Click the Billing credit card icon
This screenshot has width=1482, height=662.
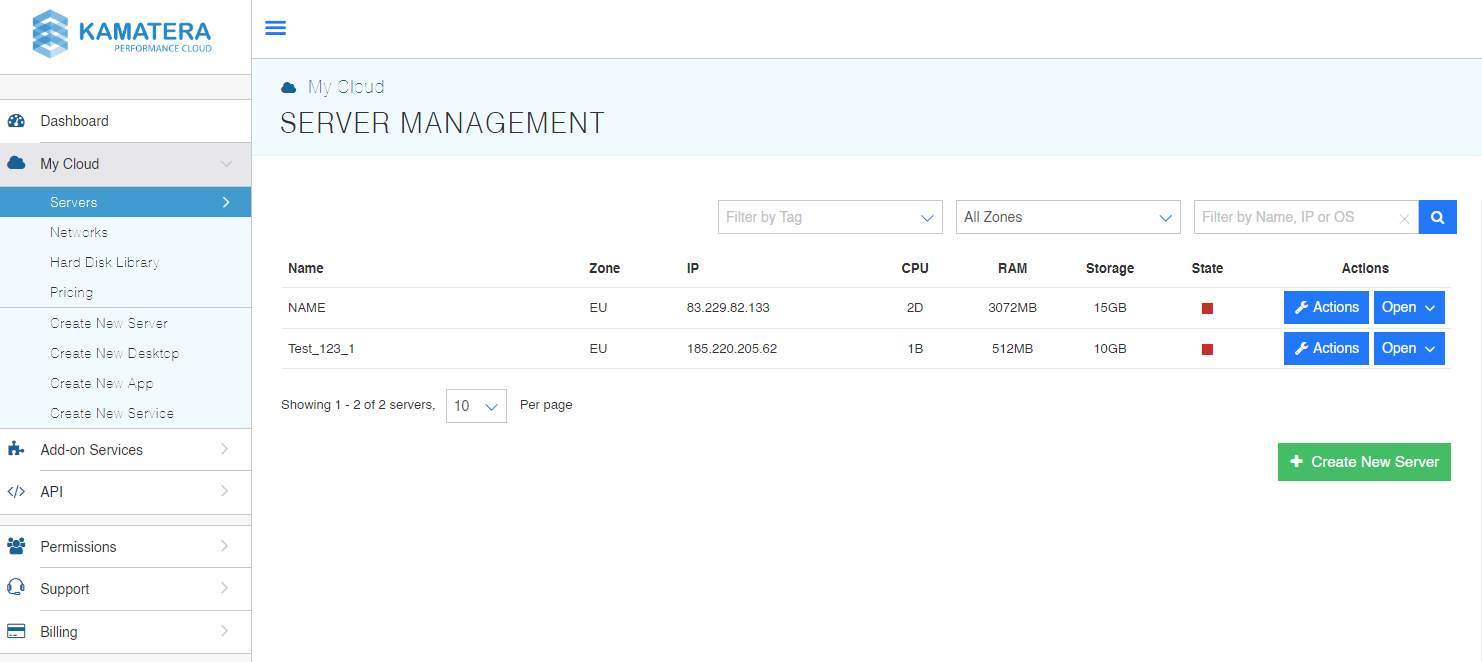point(16,632)
